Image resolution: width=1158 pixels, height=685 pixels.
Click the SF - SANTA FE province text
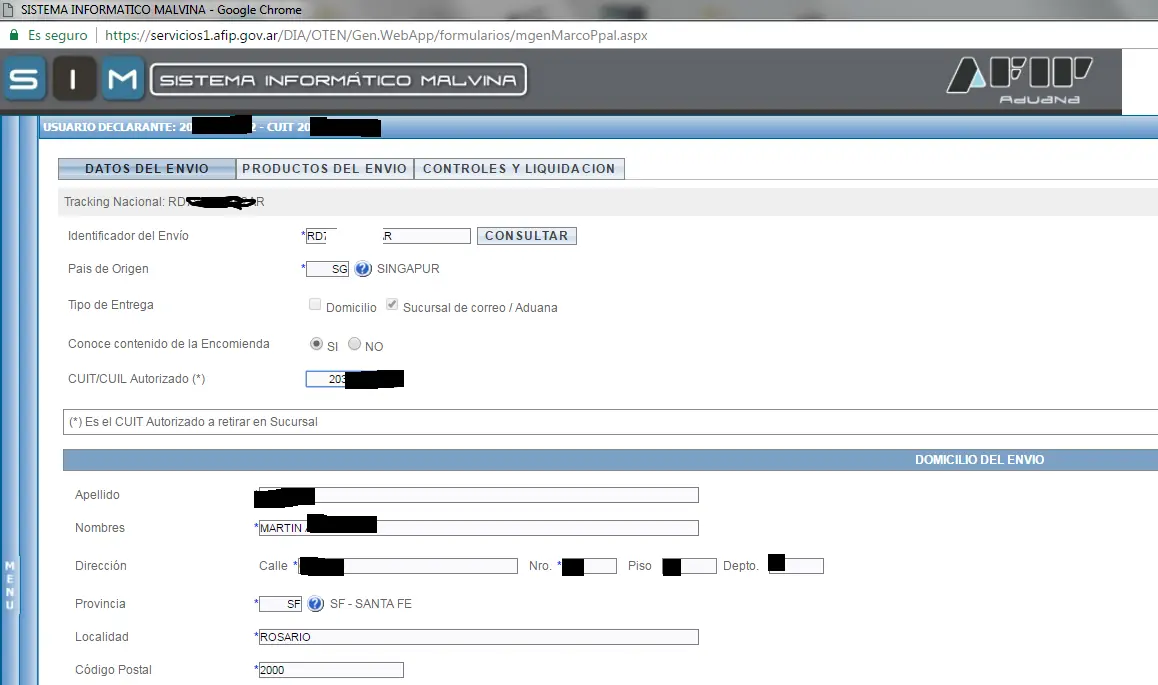pyautogui.click(x=371, y=604)
